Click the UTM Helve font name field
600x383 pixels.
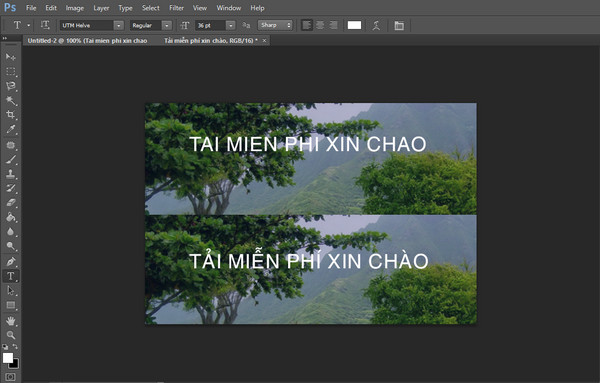(87, 25)
